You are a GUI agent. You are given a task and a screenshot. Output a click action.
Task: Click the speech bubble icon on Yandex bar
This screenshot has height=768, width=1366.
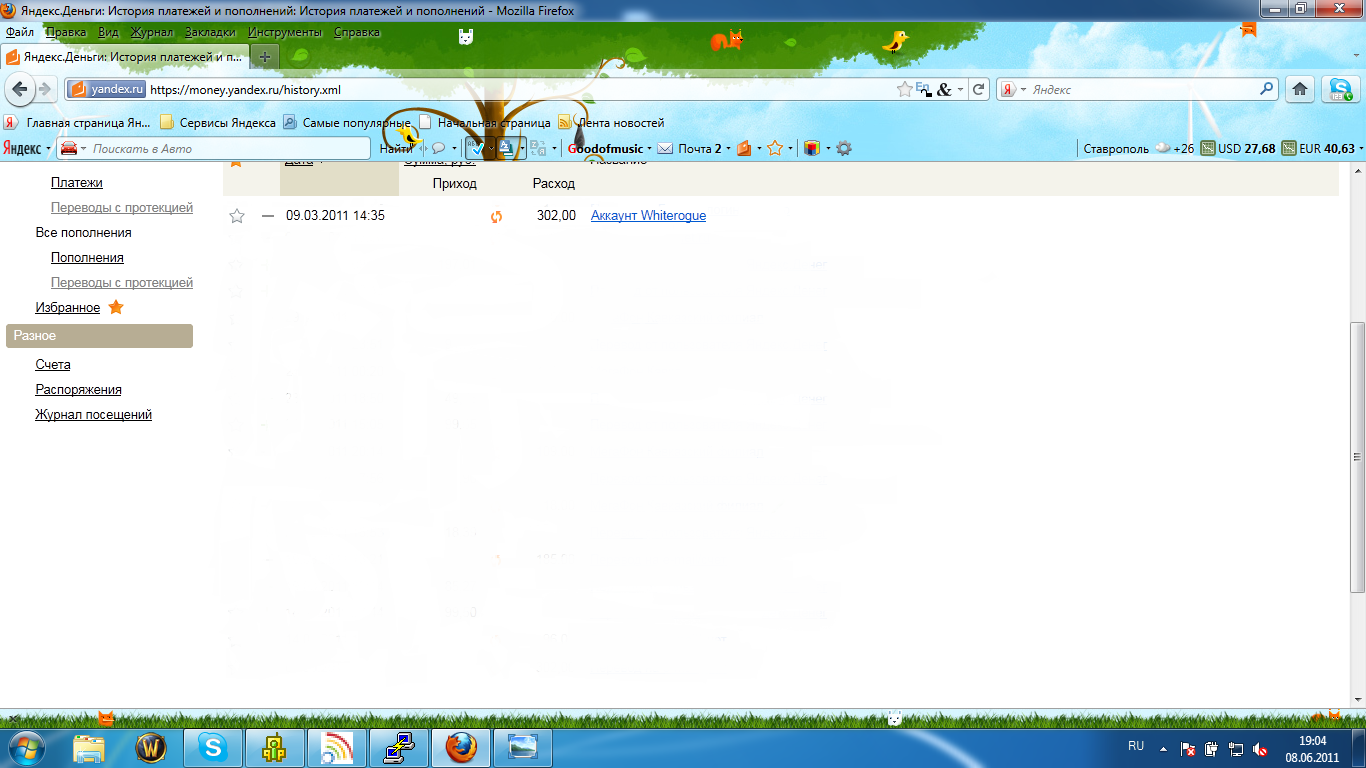tap(438, 149)
